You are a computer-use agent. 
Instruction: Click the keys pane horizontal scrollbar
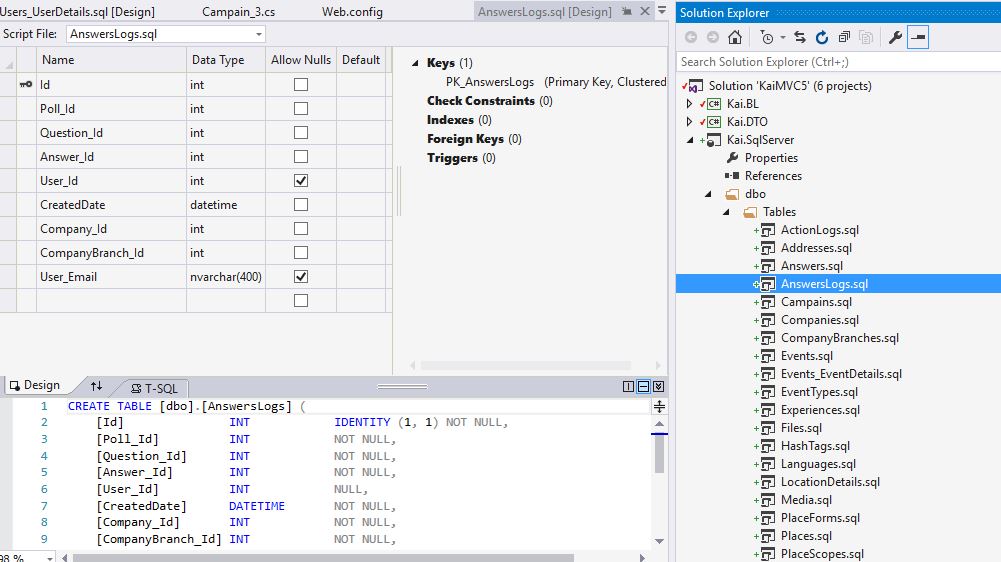click(525, 365)
